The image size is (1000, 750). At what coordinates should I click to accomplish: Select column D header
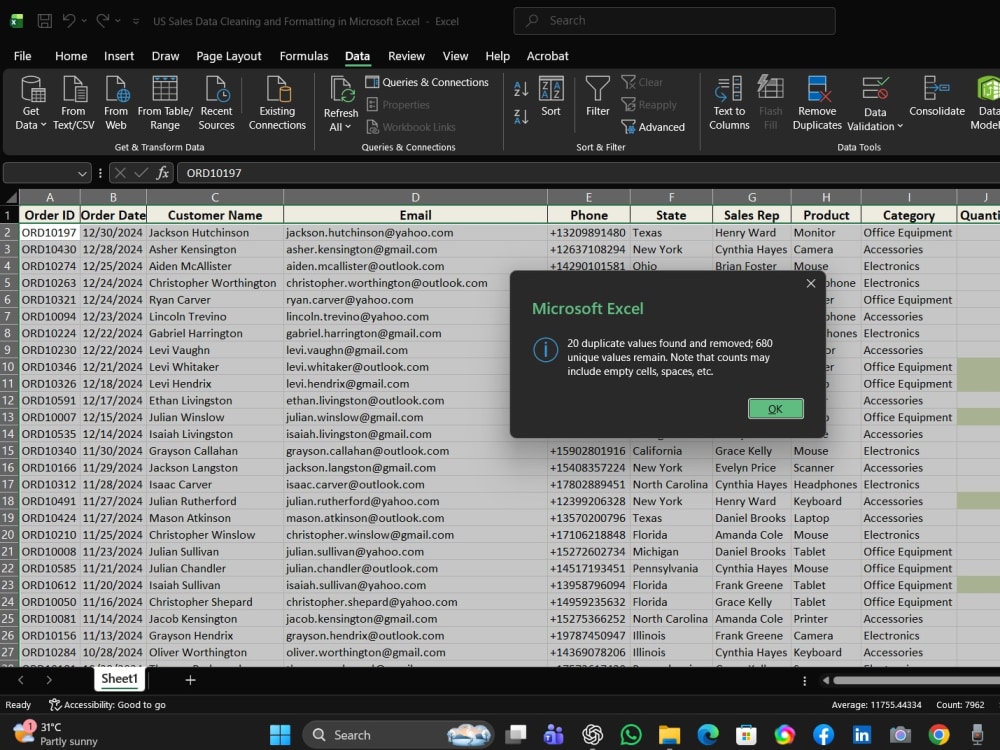point(415,197)
